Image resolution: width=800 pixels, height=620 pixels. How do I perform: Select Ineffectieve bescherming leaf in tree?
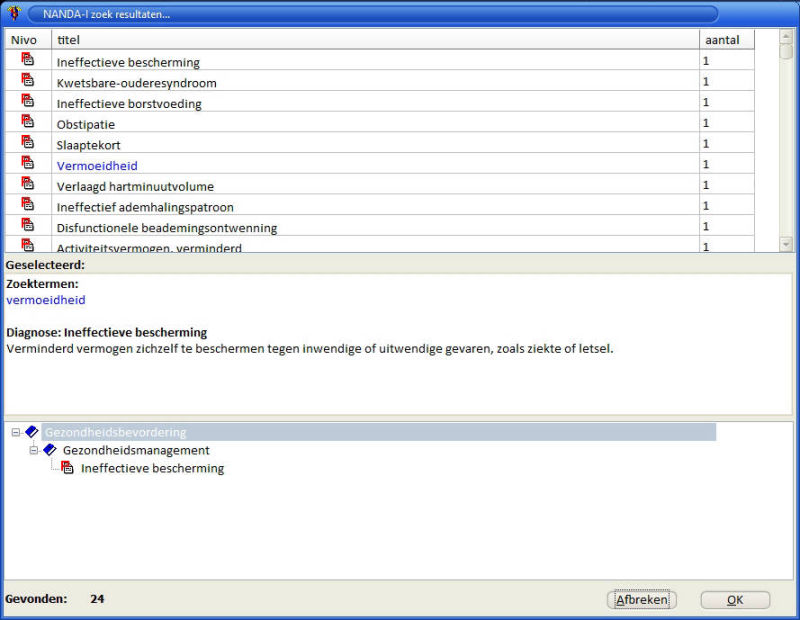(x=152, y=468)
